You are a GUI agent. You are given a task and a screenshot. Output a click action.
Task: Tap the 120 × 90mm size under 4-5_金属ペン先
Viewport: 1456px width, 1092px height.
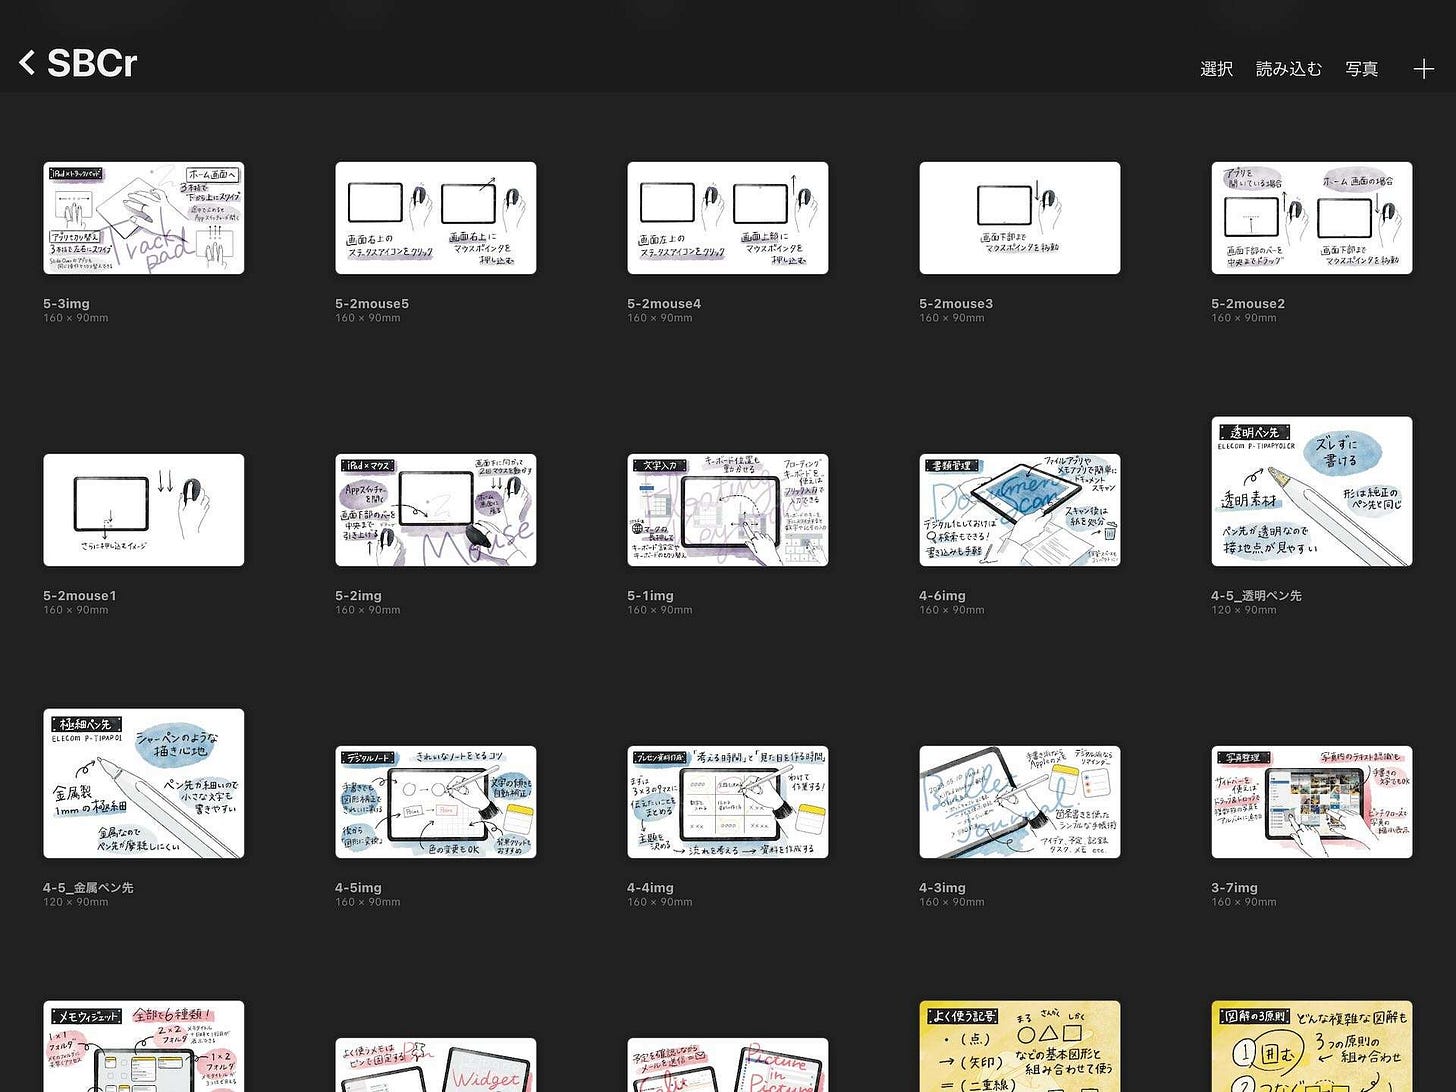(x=76, y=902)
